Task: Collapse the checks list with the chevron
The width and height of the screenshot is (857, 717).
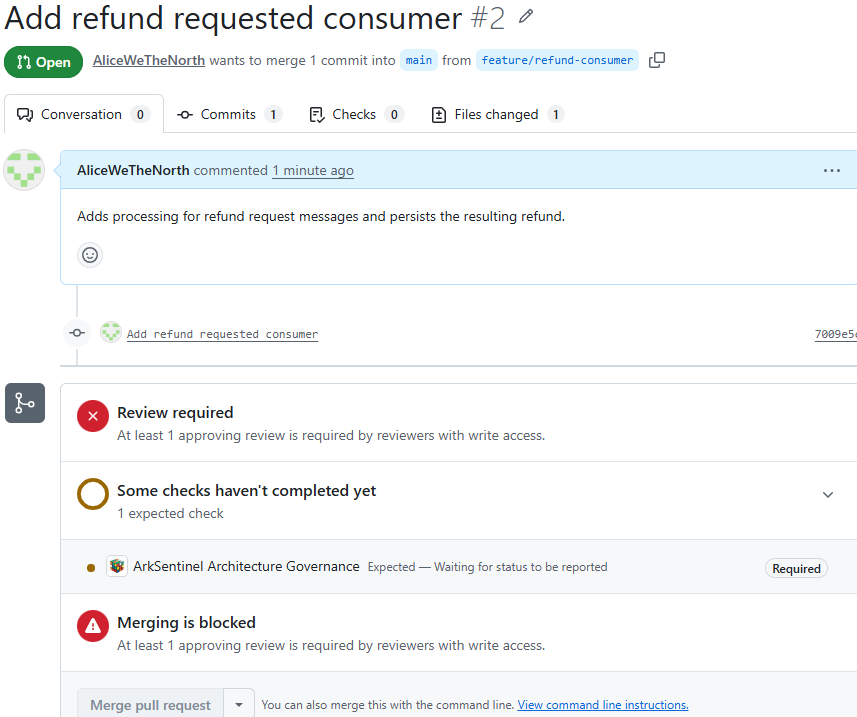Action: pos(827,495)
